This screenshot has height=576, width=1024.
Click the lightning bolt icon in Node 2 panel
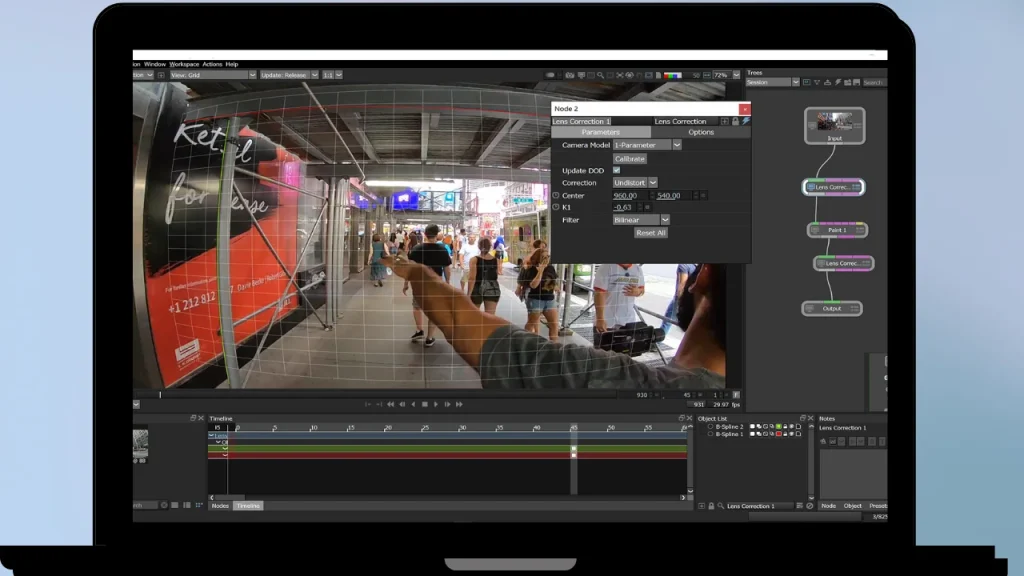(x=745, y=121)
